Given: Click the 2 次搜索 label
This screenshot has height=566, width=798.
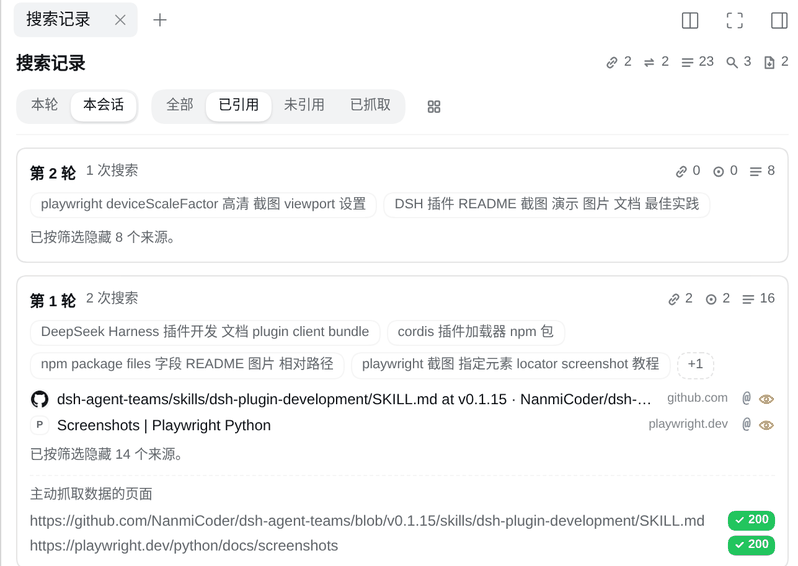Looking at the screenshot, I should [112, 298].
